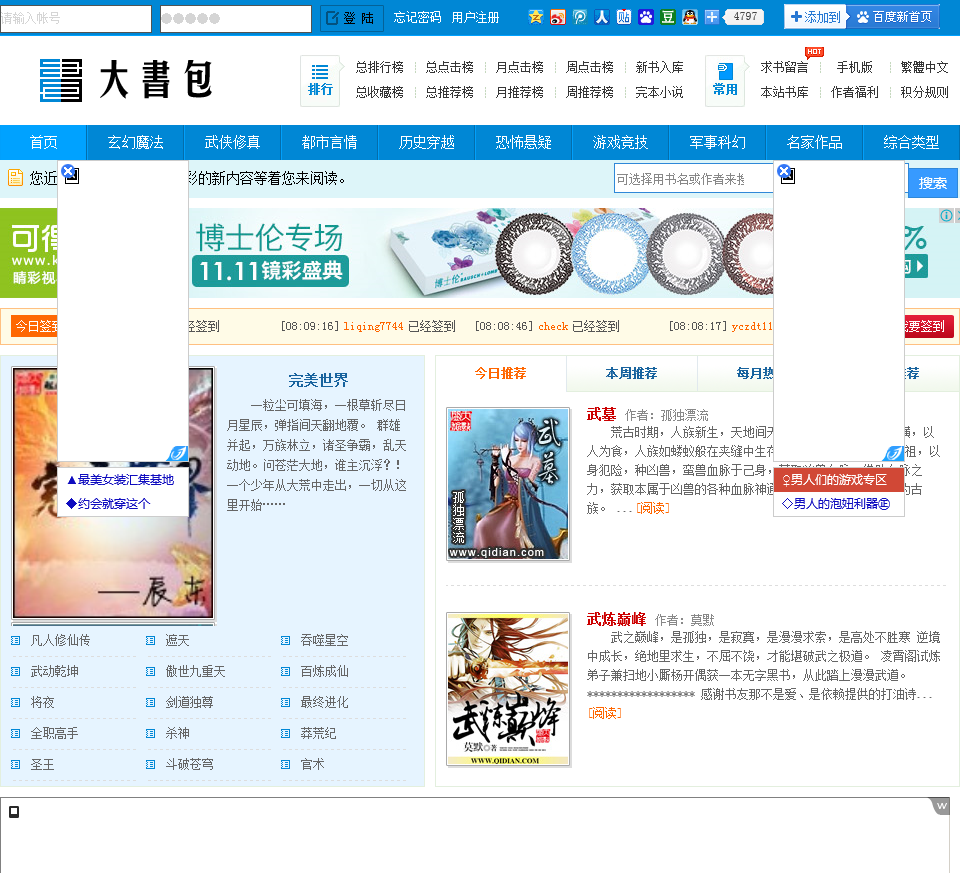
Task: Share to QZone star icon
Action: click(536, 17)
